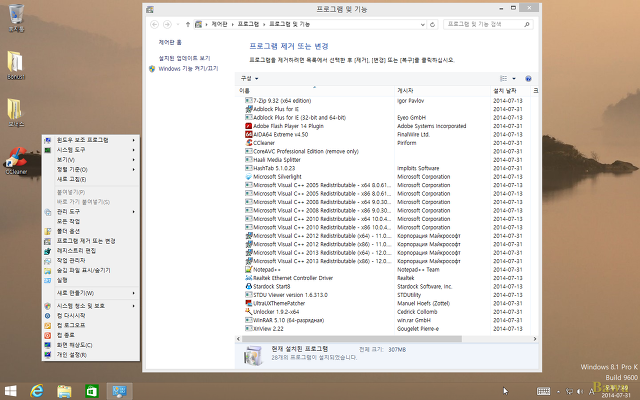The width and height of the screenshot is (640, 400).
Task: Expand the 시스템 청소 및 보호 submenu
Action: coord(91,306)
